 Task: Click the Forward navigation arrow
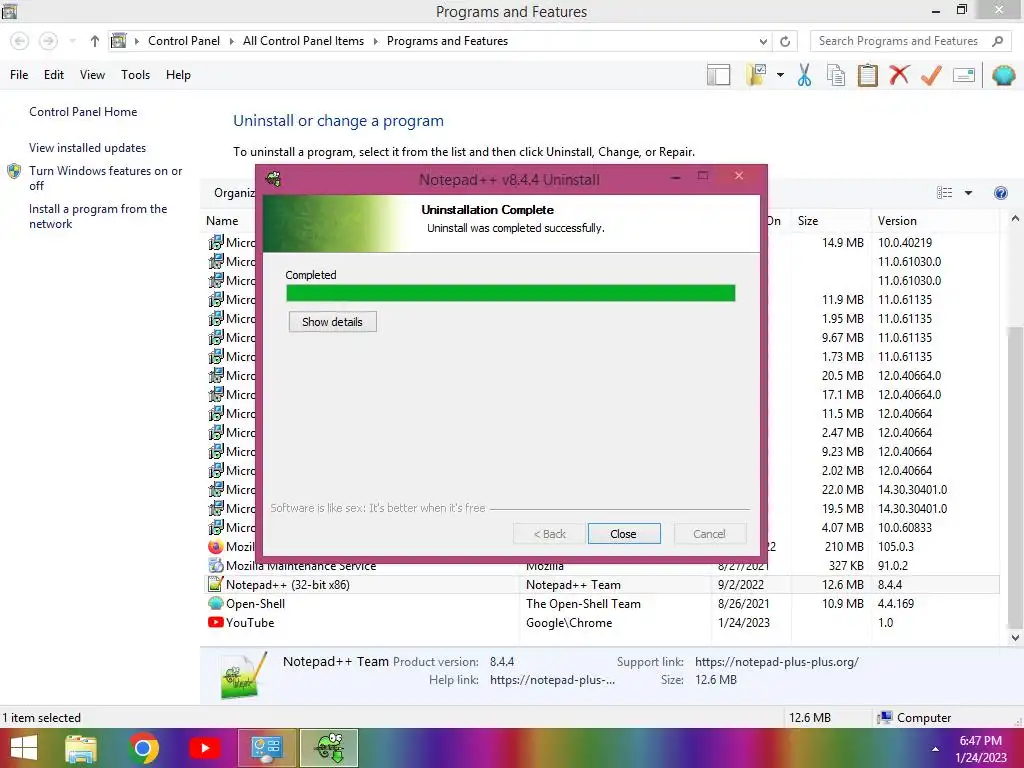48,41
